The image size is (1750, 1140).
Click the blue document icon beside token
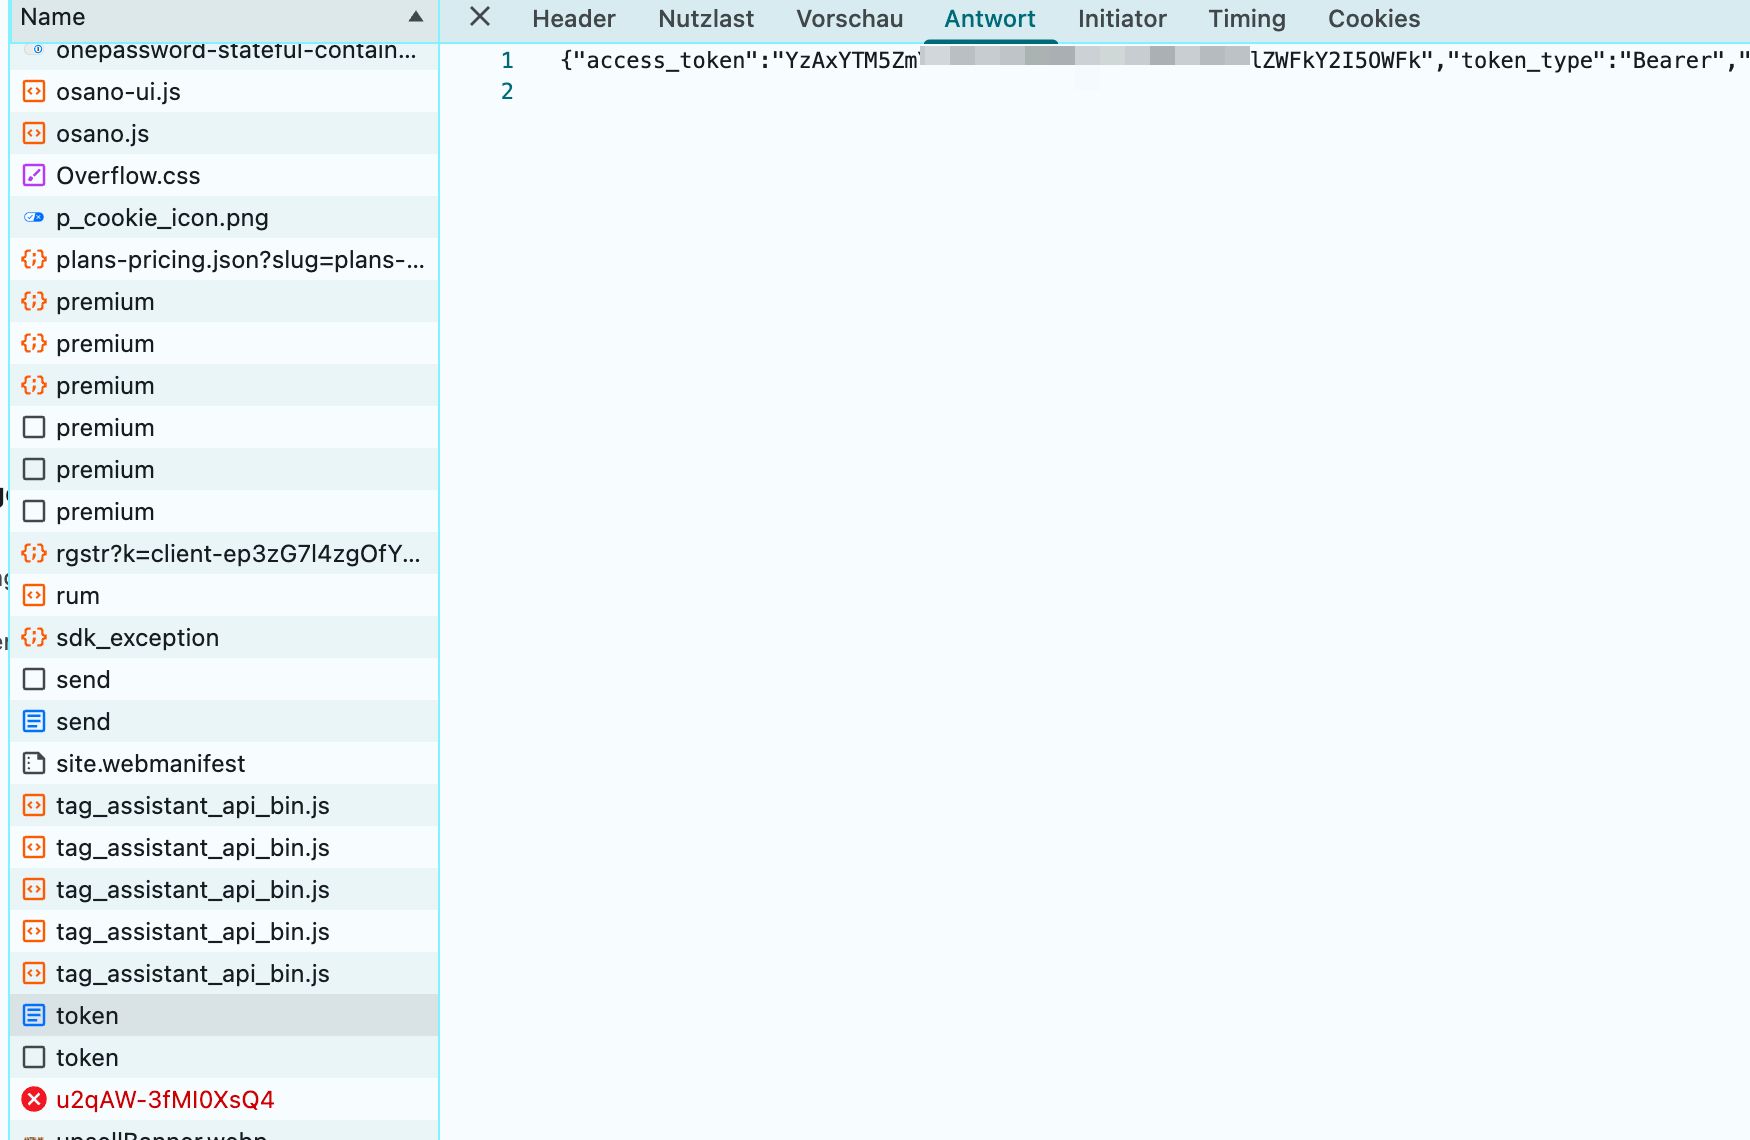tap(34, 1016)
